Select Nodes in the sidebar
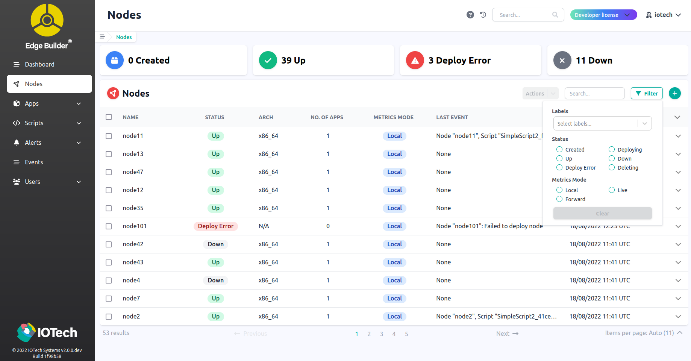 click(49, 84)
